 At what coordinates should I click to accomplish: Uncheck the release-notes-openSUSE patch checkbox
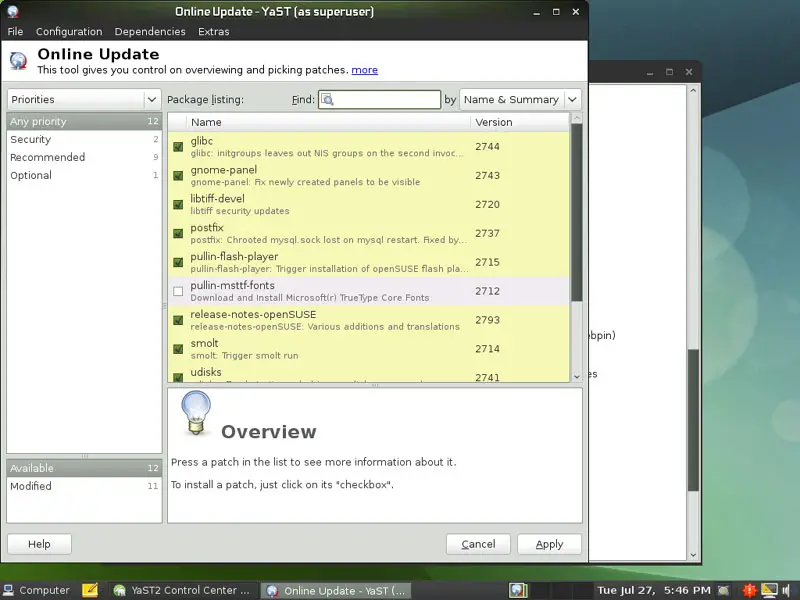click(178, 320)
